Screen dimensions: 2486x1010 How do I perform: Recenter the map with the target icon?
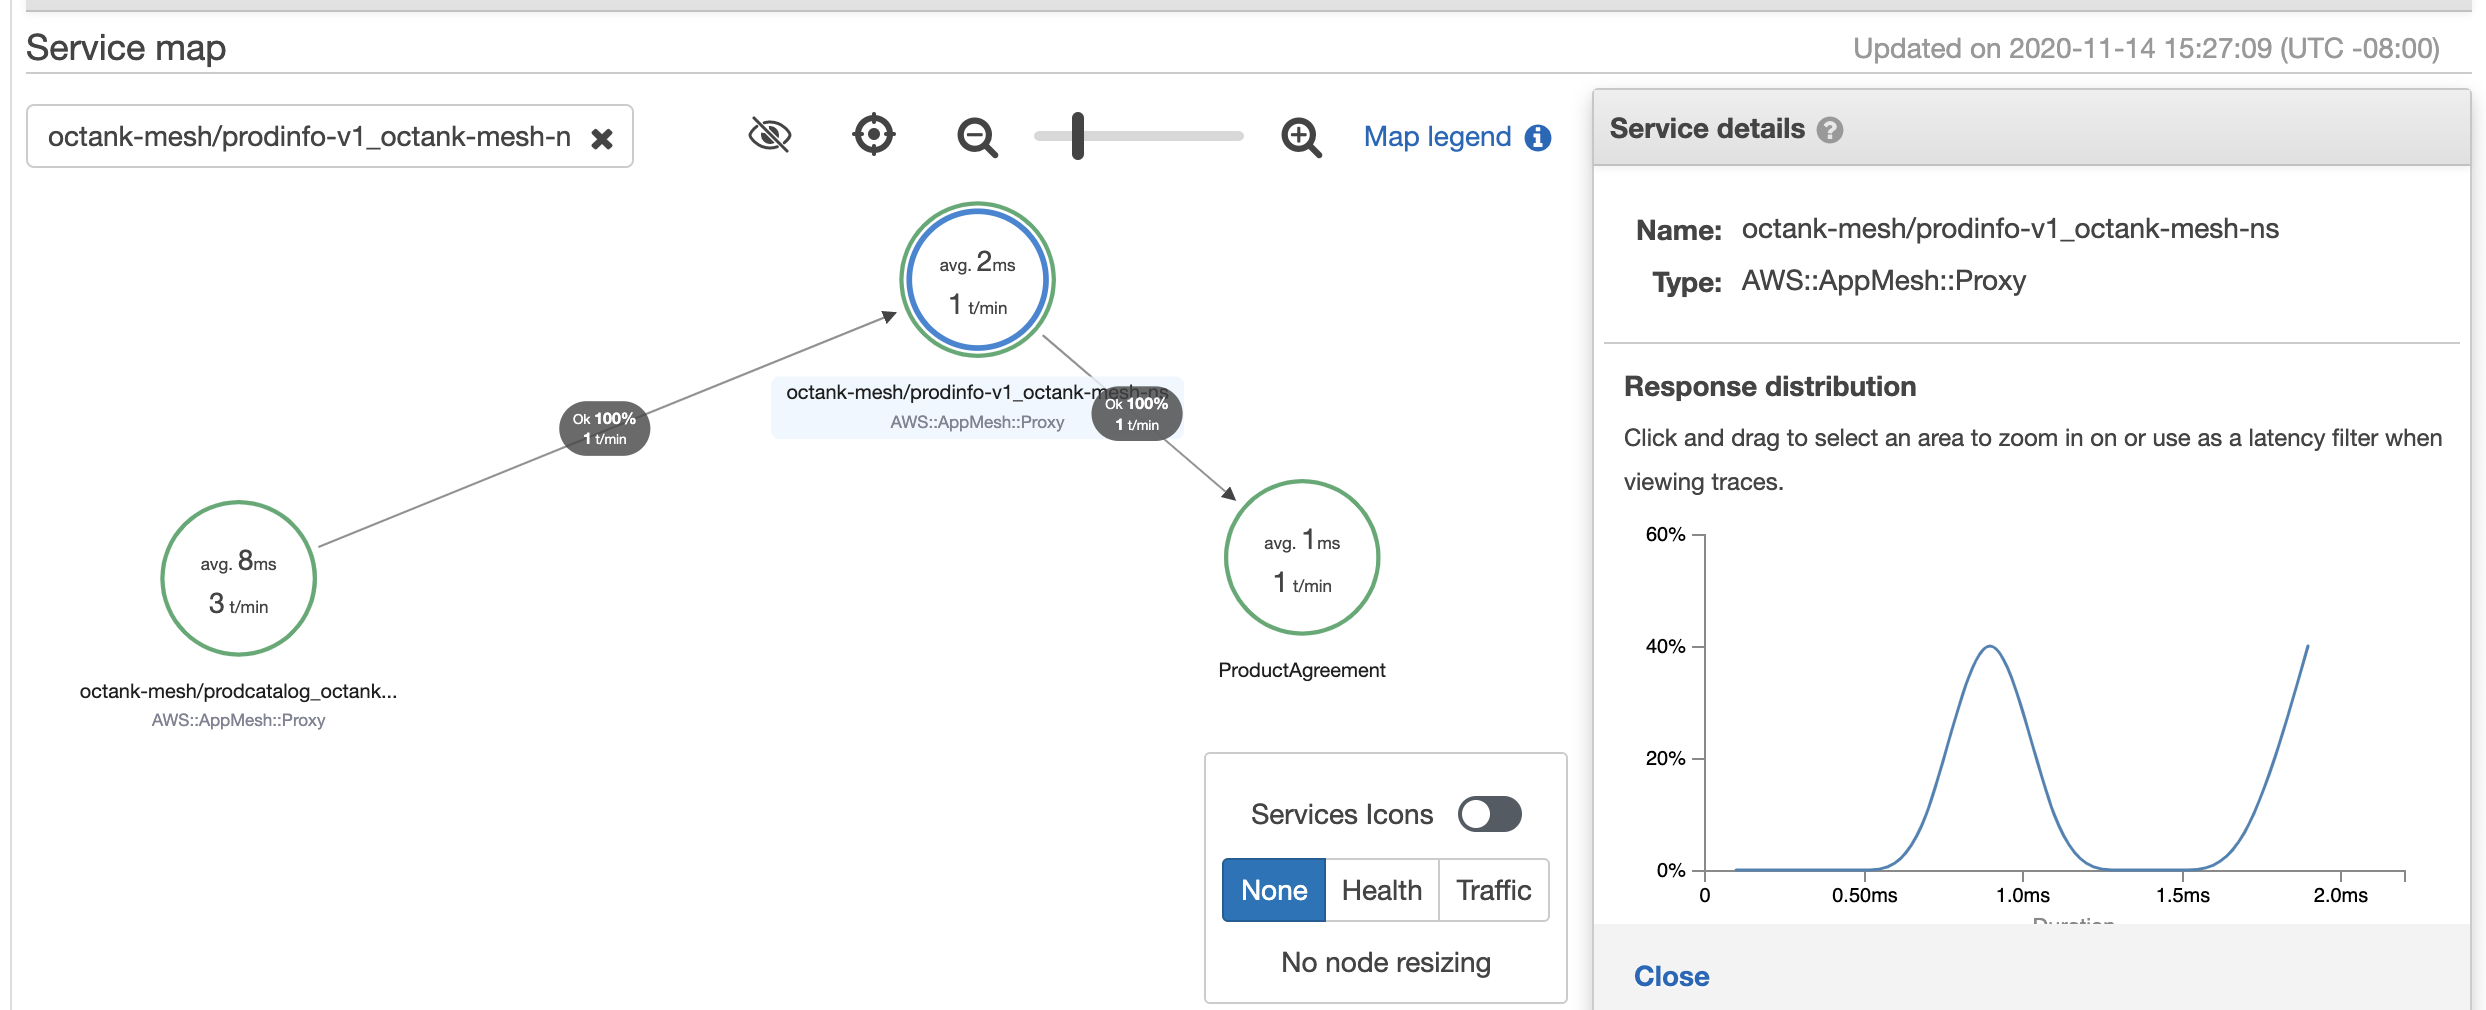[874, 134]
